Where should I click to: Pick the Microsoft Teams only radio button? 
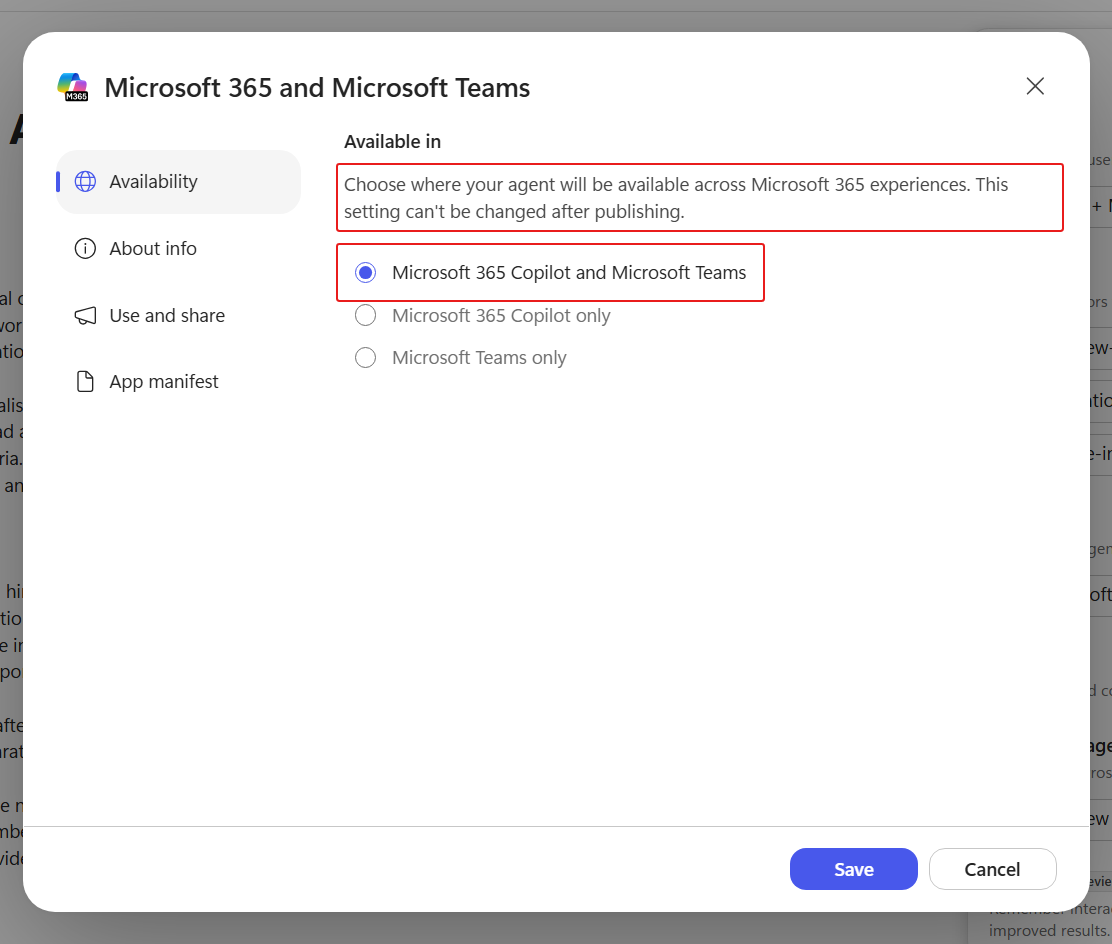point(365,357)
